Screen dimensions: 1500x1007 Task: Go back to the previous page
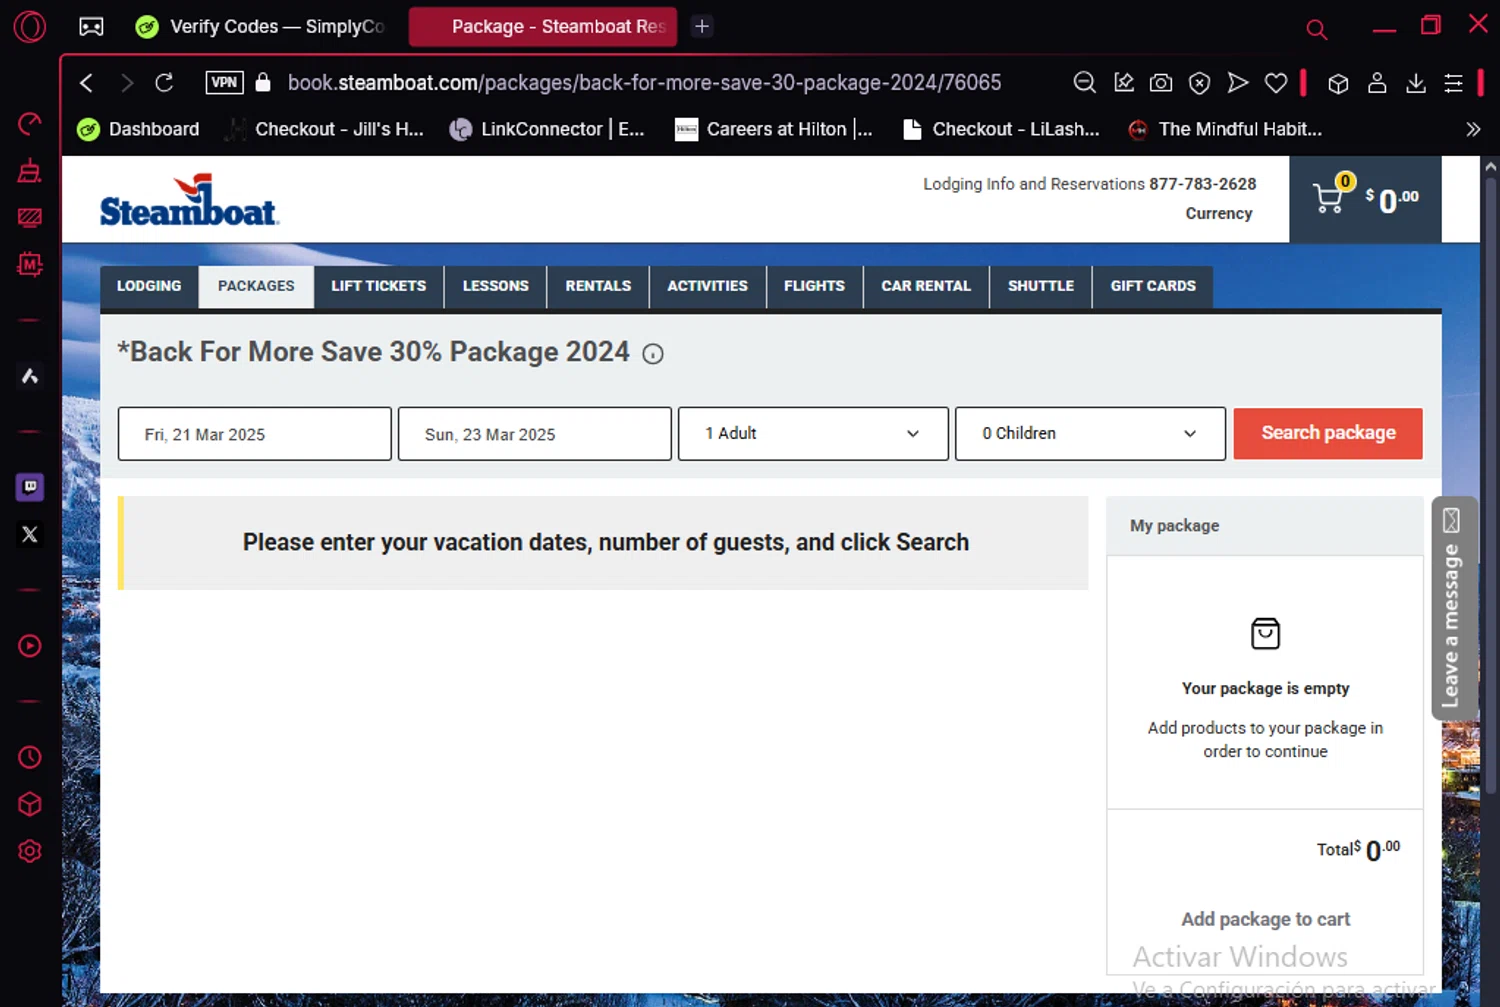86,83
